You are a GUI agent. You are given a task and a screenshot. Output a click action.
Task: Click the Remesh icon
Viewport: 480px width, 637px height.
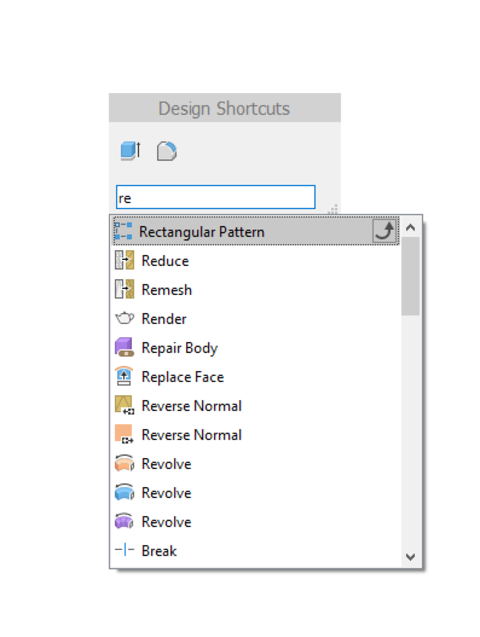pos(124,289)
